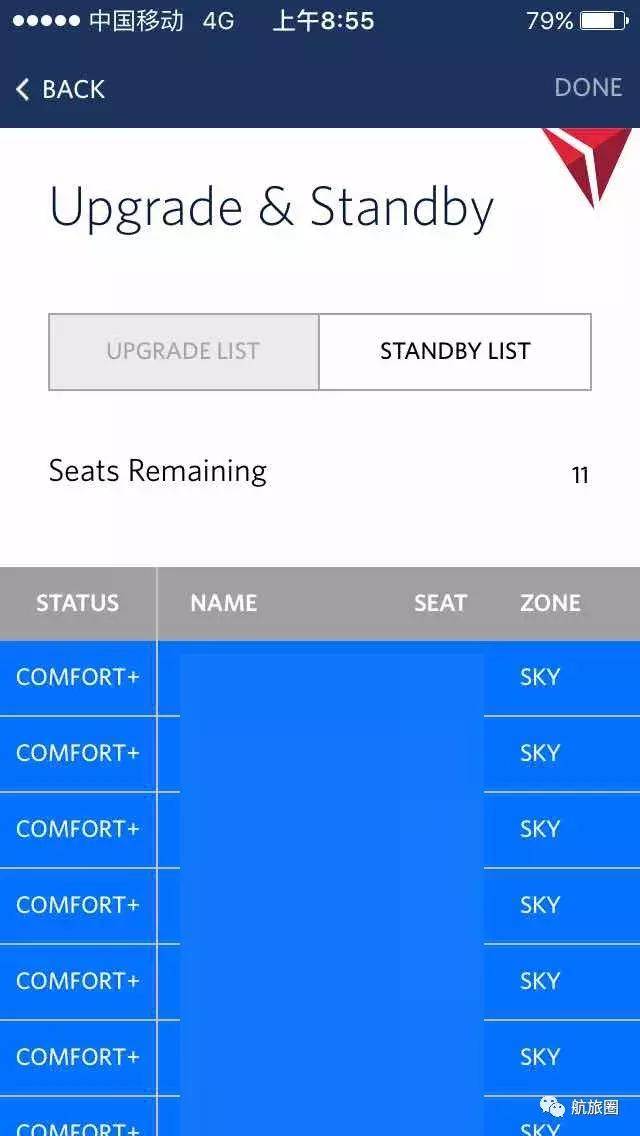Select the third COMFORT+ status cell

(78, 829)
